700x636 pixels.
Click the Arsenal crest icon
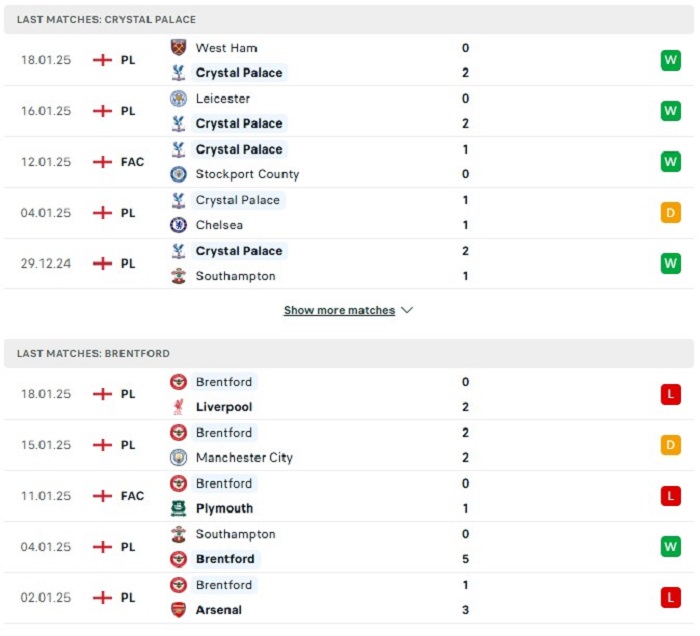click(x=179, y=610)
